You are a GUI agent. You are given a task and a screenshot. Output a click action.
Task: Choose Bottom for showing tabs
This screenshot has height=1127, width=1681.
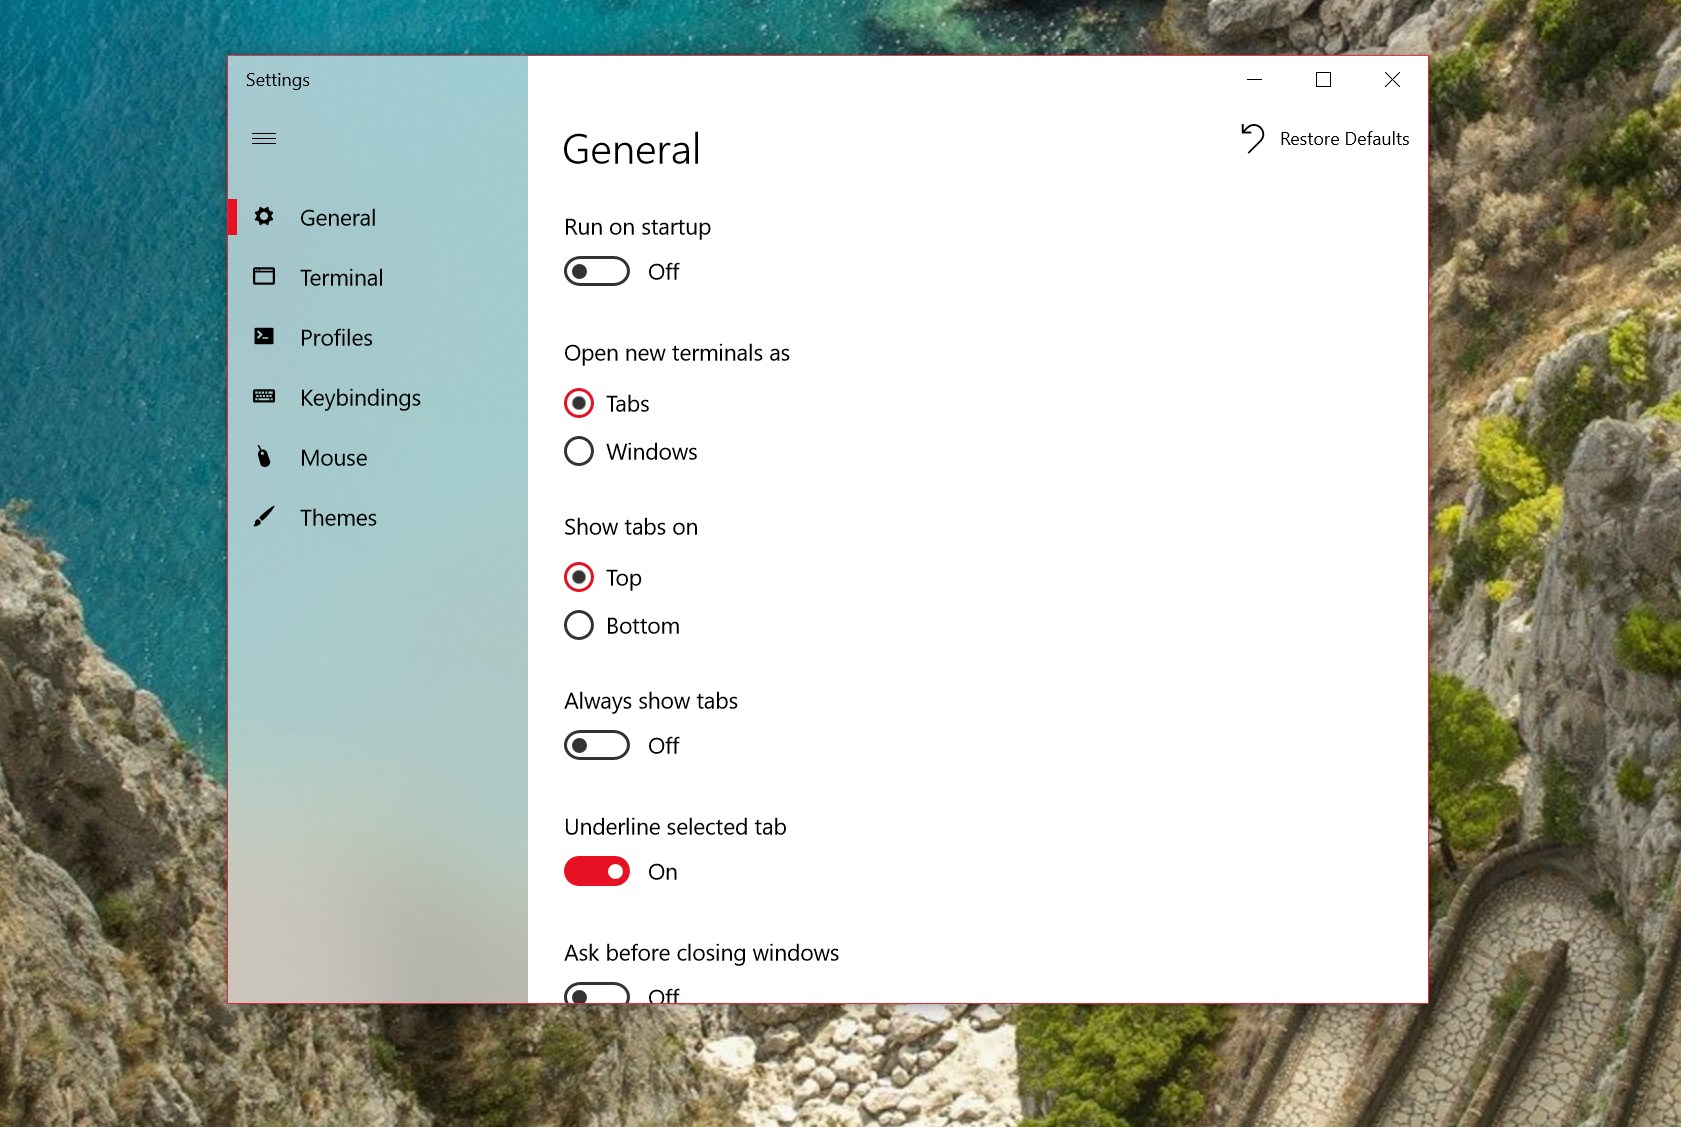point(578,625)
